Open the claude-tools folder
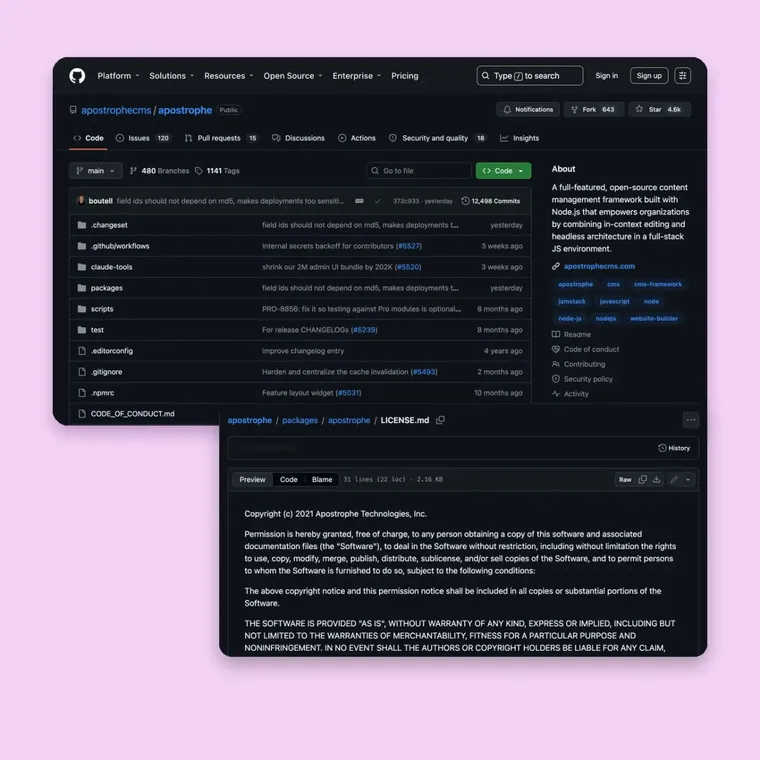Image resolution: width=760 pixels, height=760 pixels. 111,267
